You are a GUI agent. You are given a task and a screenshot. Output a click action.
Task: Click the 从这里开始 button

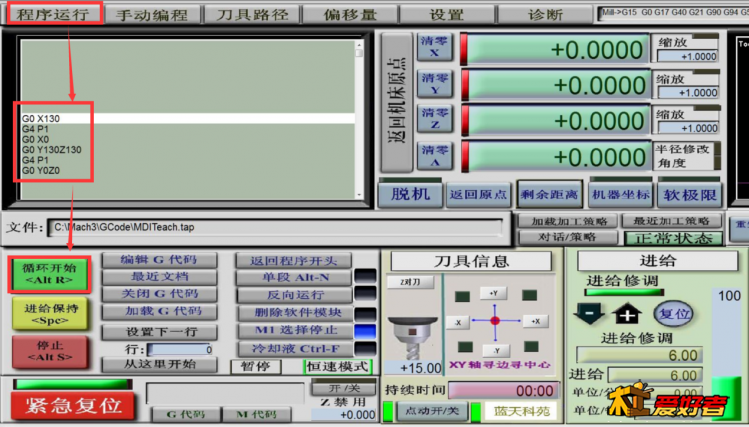[x=159, y=364]
